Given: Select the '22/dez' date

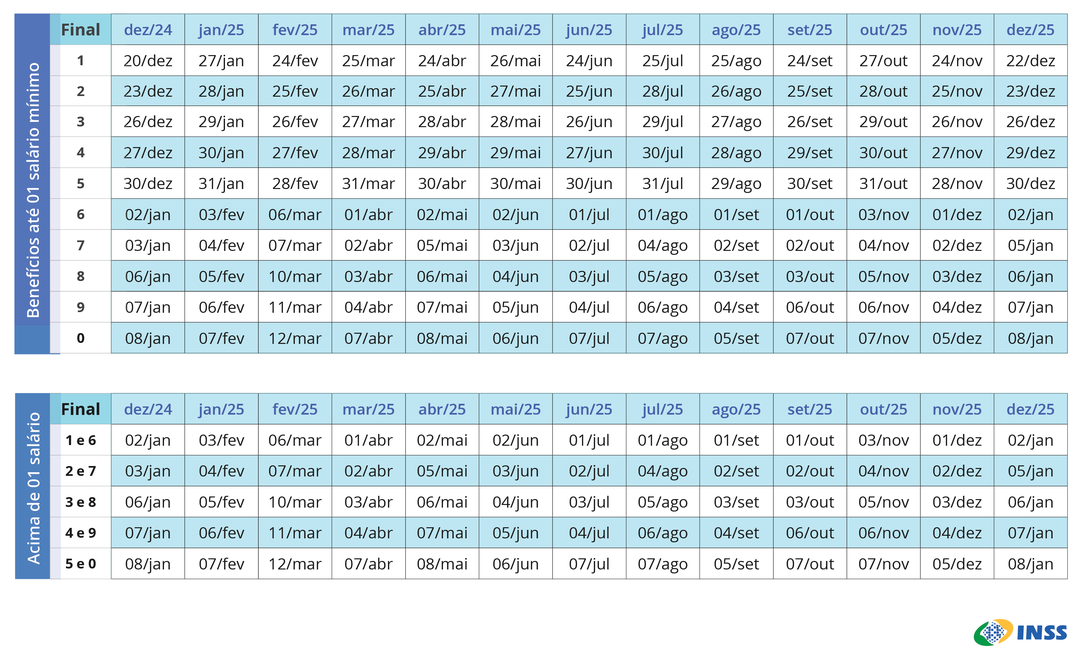Looking at the screenshot, I should [1031, 60].
